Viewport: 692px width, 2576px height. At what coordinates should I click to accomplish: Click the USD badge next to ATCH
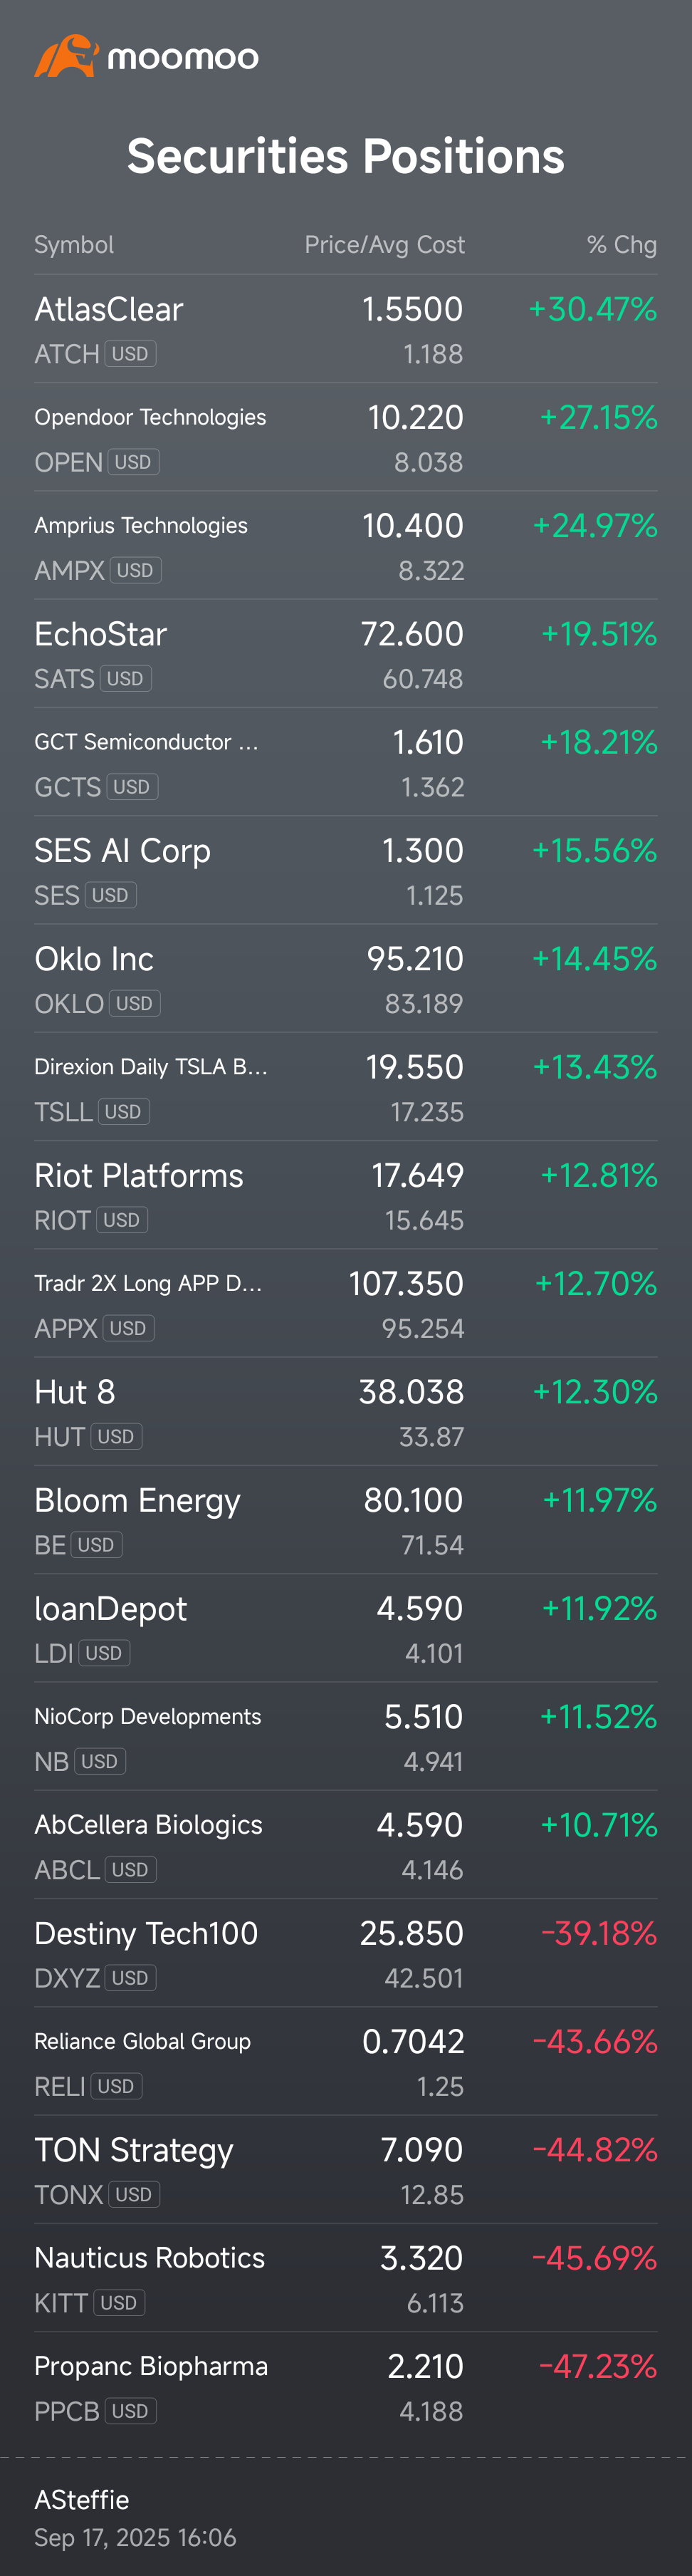(130, 354)
